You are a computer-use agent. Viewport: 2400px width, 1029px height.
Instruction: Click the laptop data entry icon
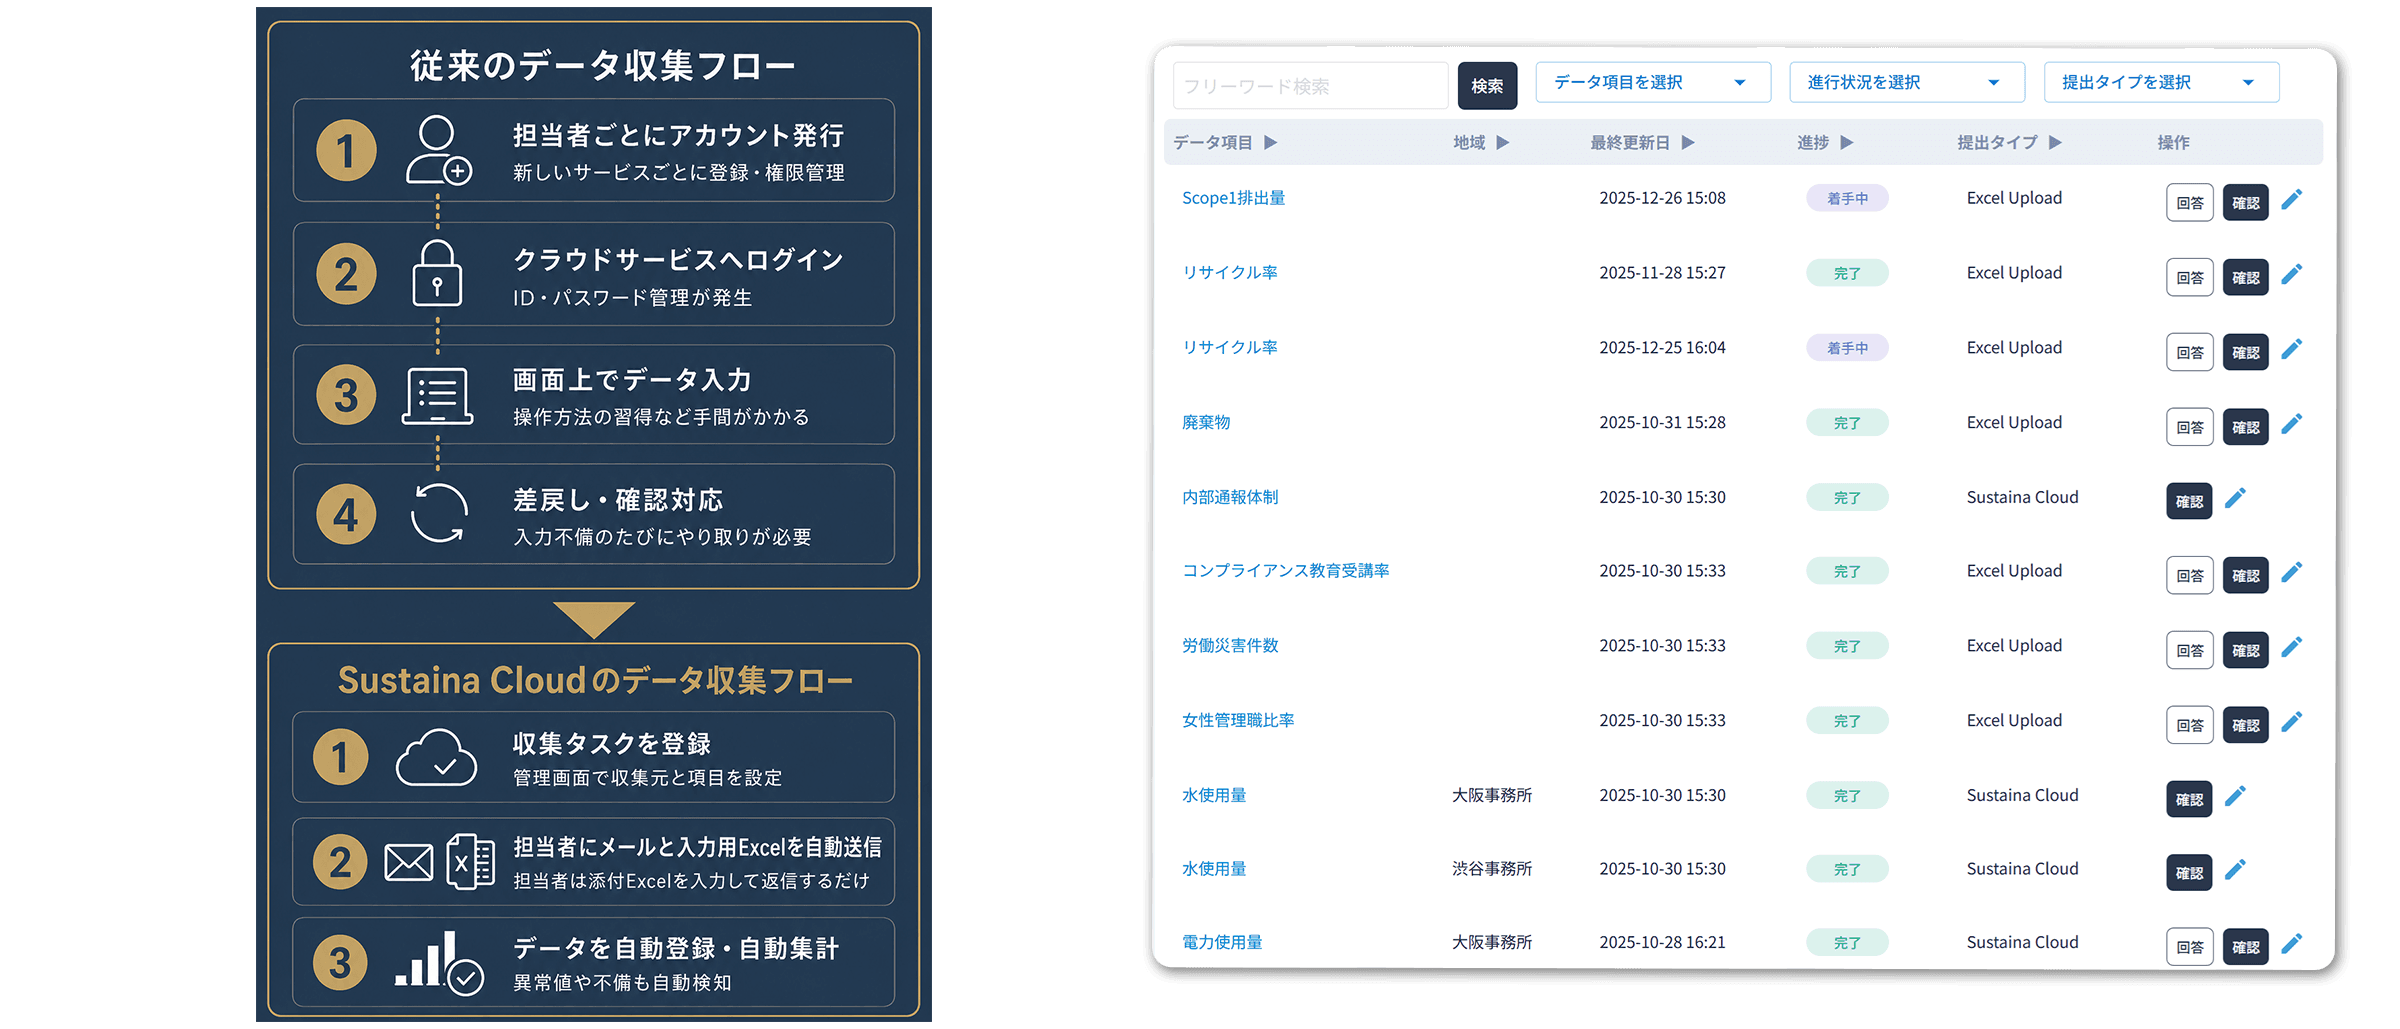(437, 396)
